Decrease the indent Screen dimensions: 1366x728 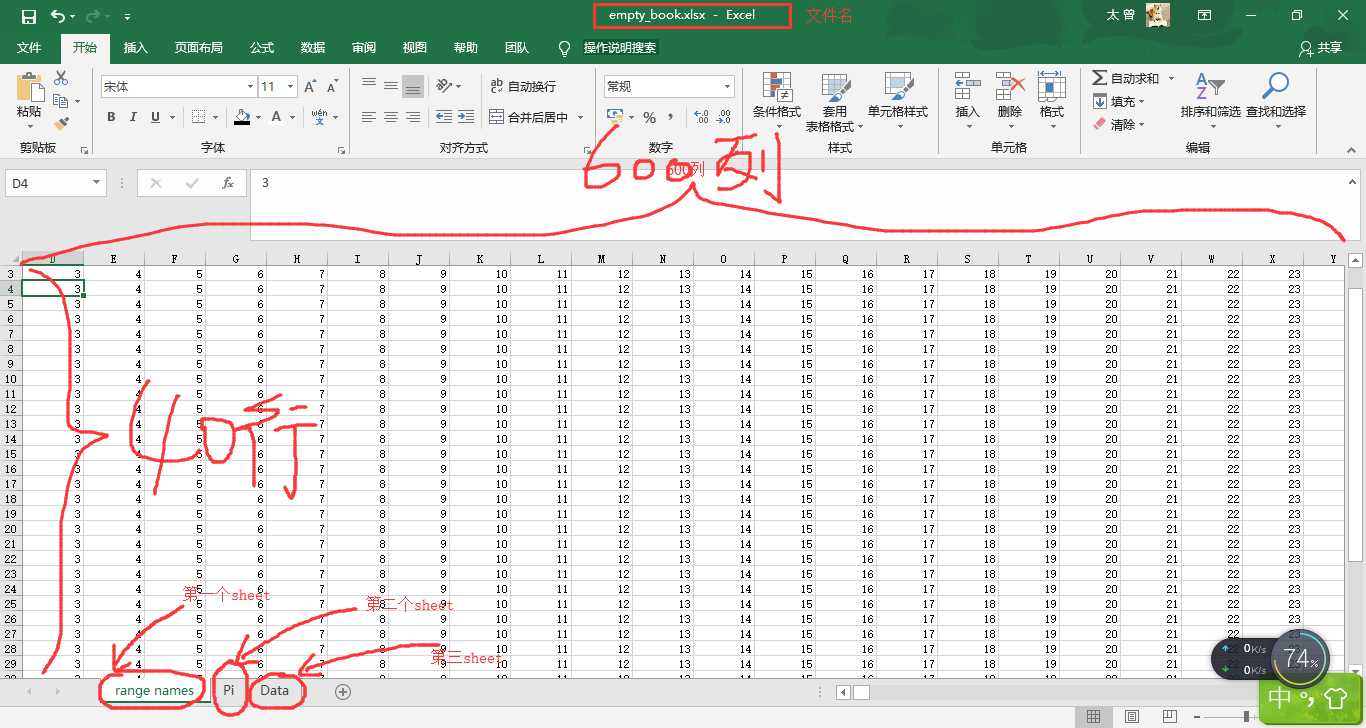(444, 117)
